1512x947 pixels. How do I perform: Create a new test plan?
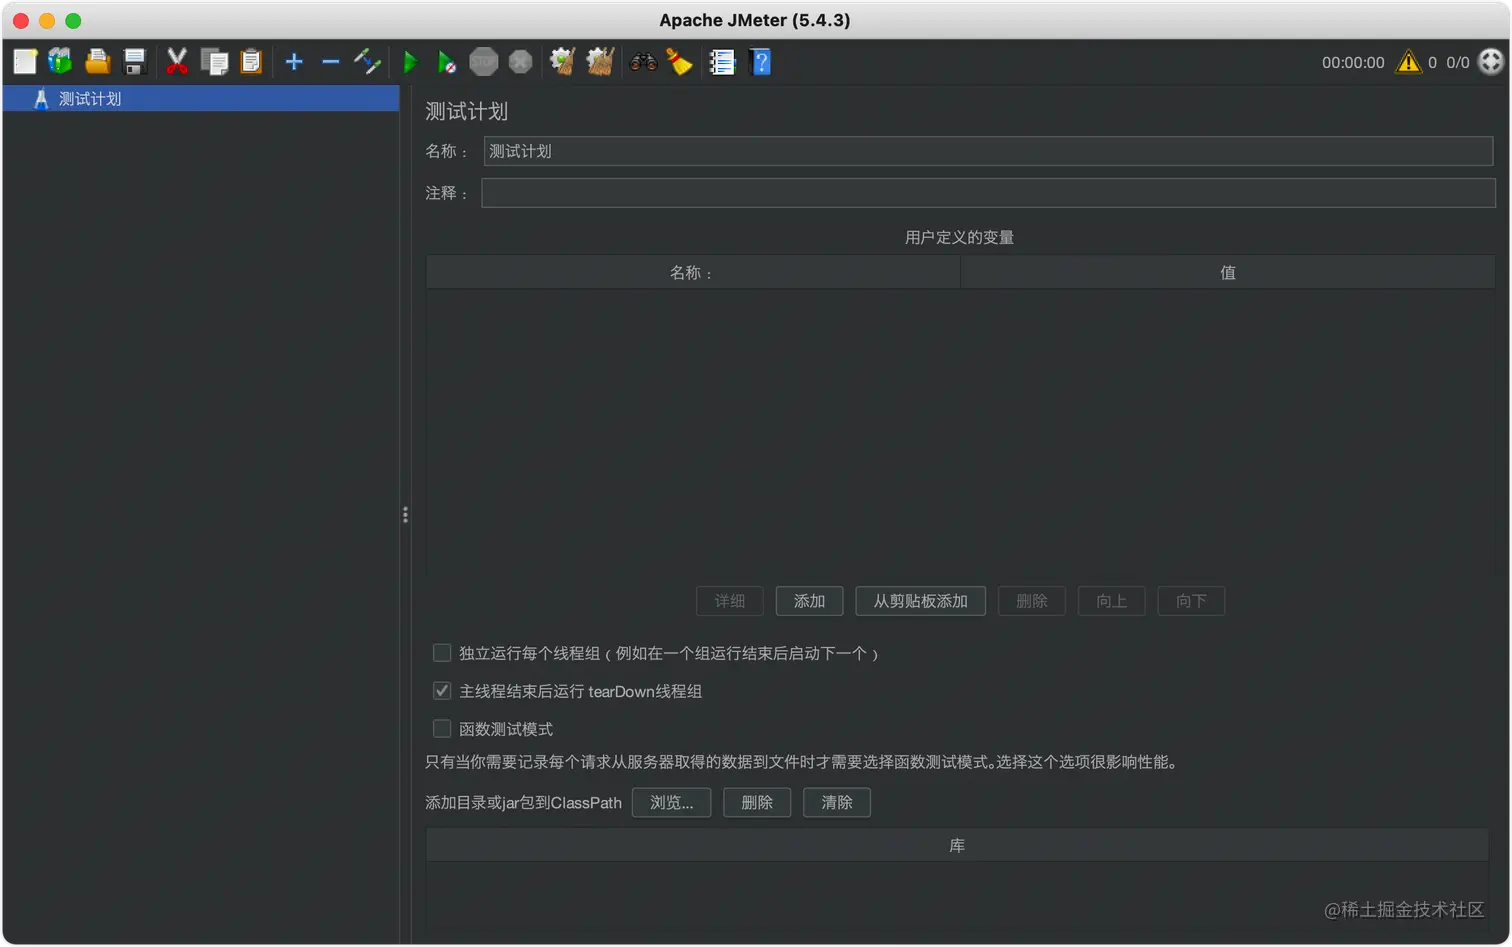point(26,61)
